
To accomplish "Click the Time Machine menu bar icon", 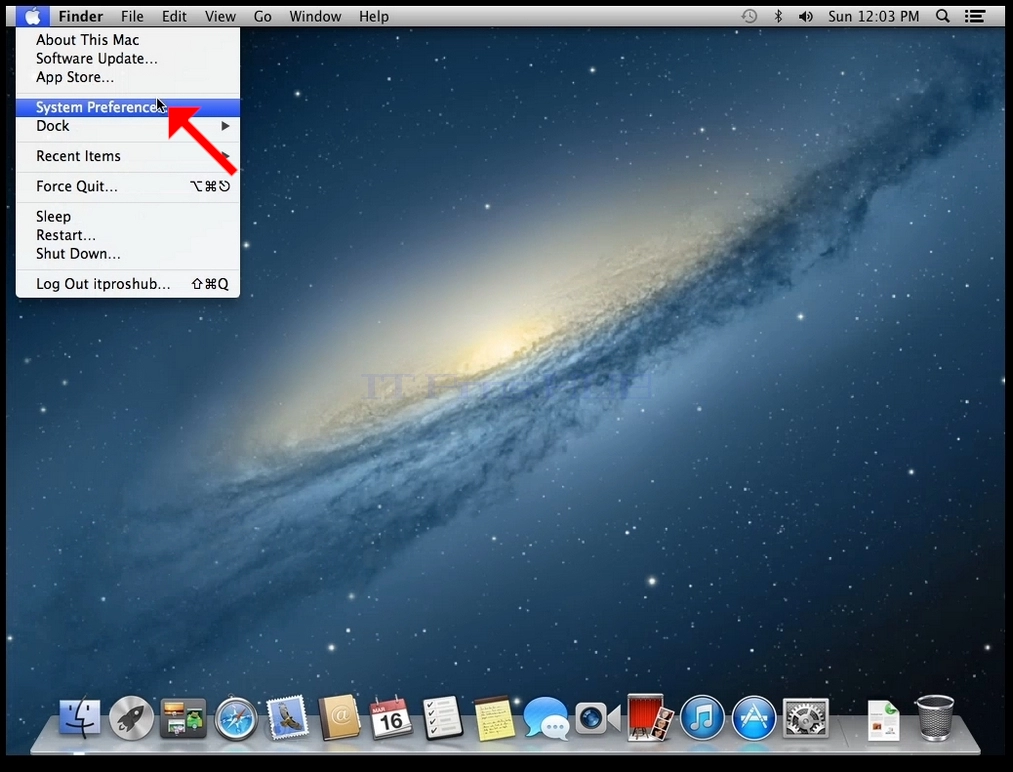I will coord(749,16).
